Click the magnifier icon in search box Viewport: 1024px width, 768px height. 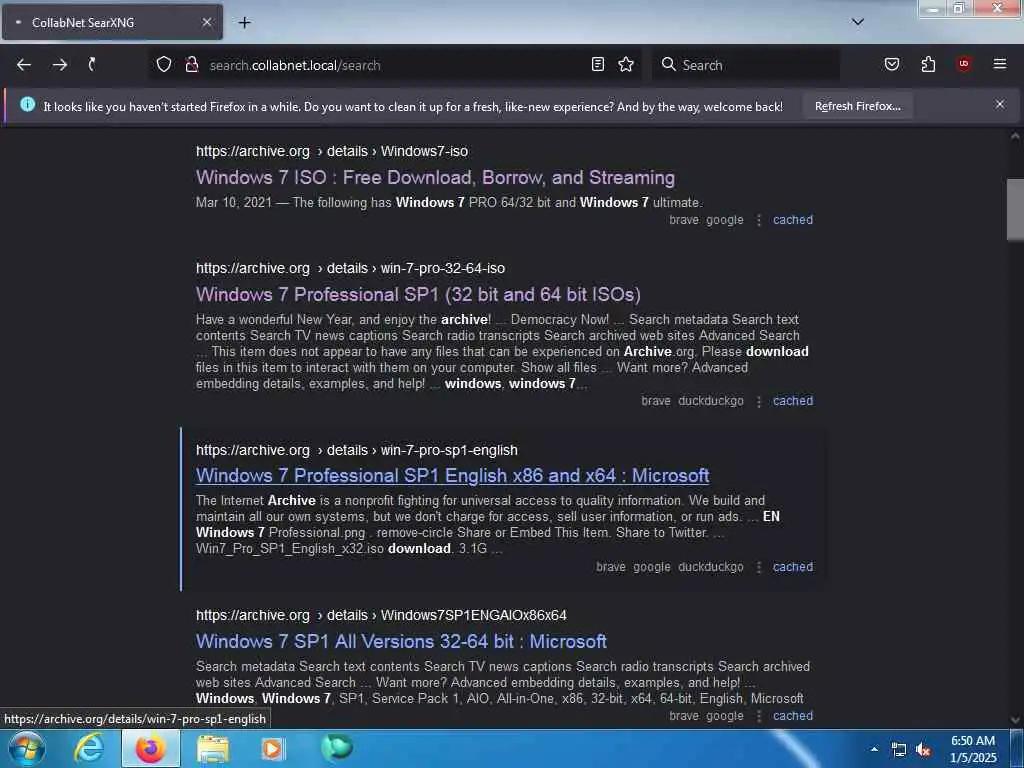tap(668, 64)
